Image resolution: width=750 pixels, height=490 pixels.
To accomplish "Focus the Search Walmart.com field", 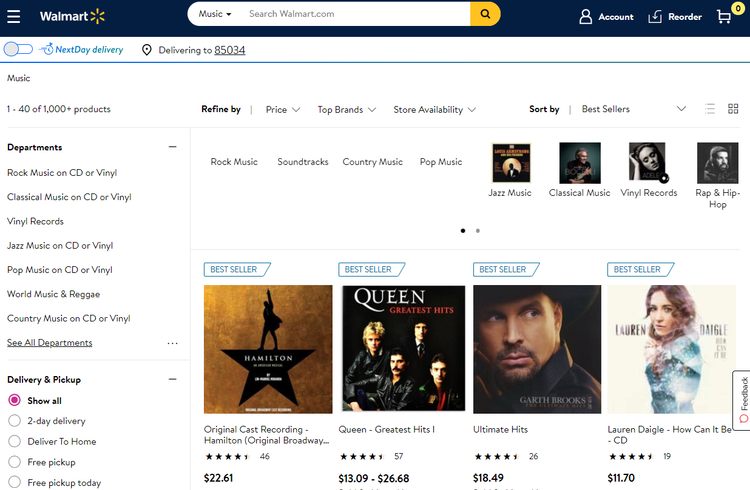I will (x=356, y=14).
